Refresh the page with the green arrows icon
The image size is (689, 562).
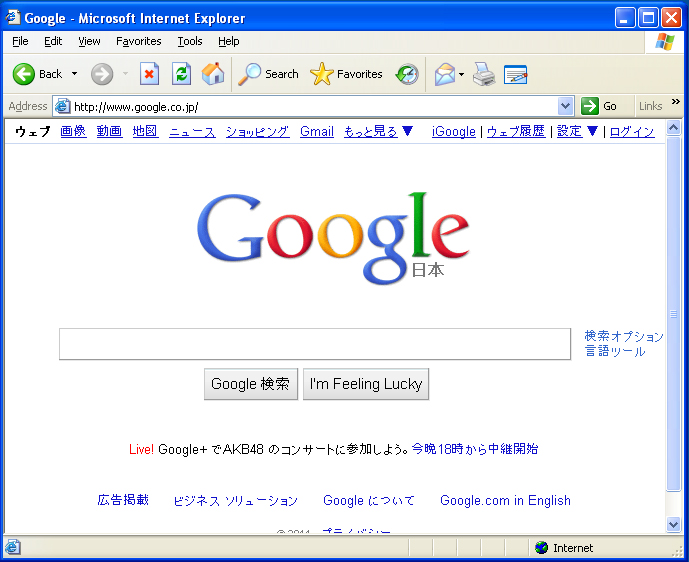click(x=181, y=74)
